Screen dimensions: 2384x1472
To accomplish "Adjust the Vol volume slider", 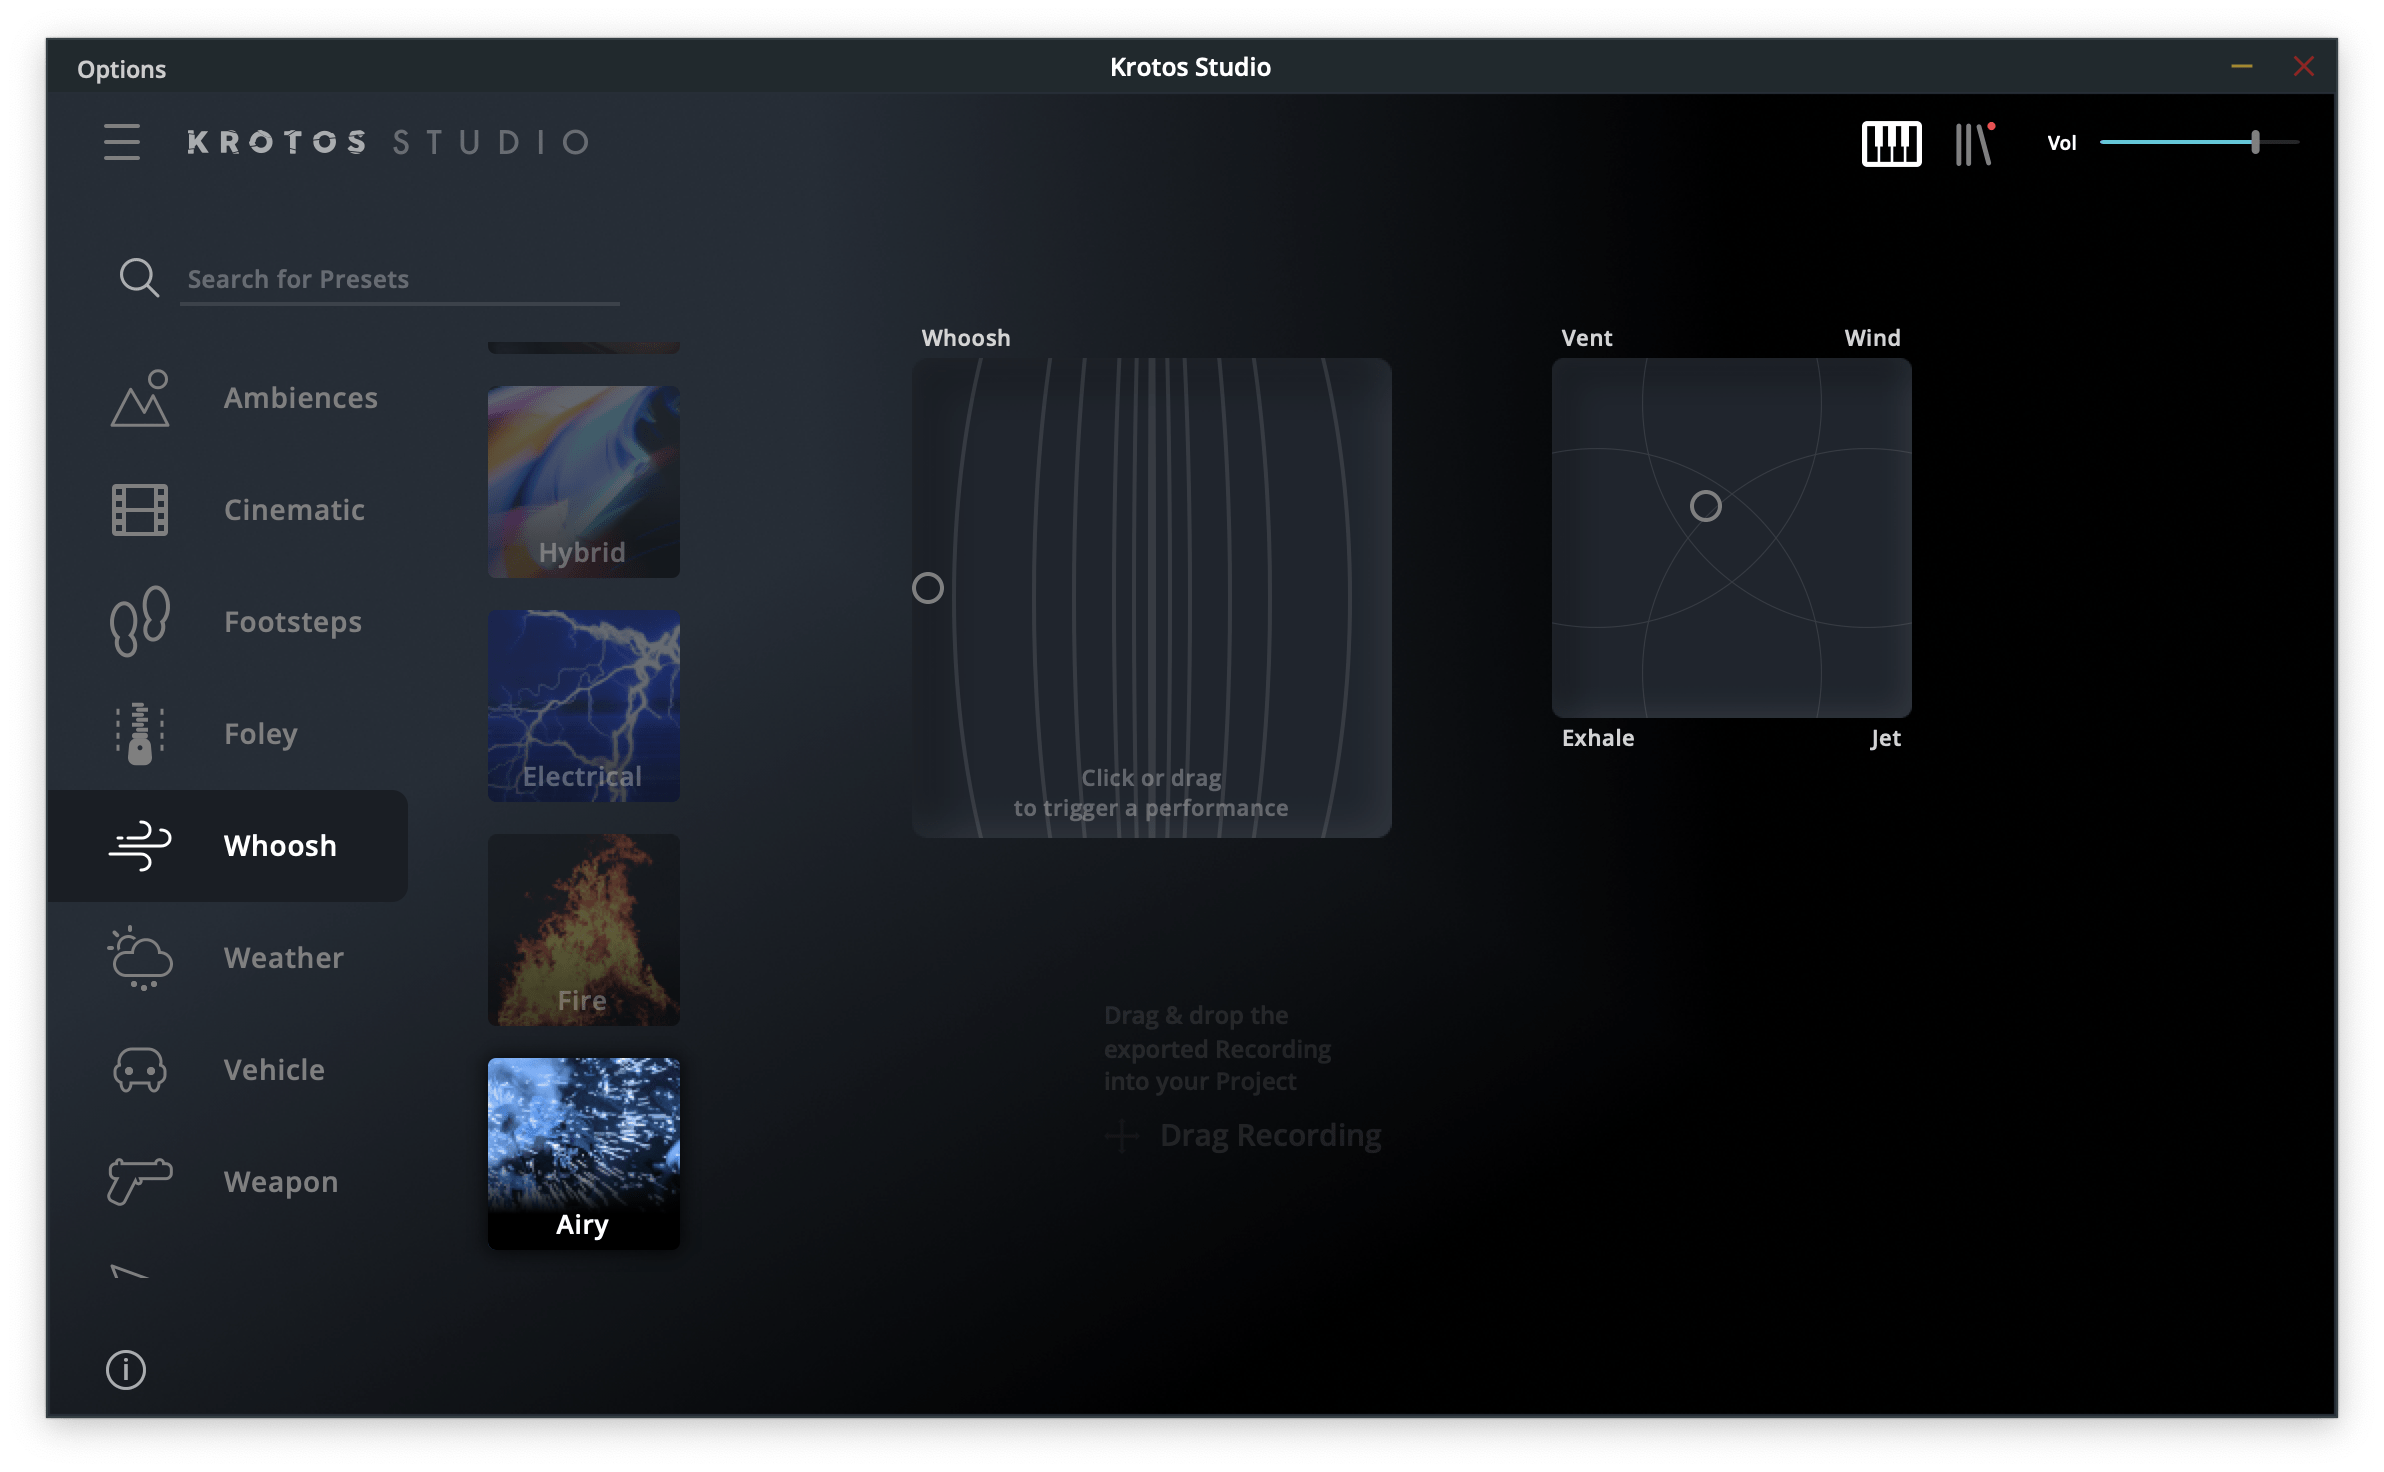I will [x=2253, y=143].
